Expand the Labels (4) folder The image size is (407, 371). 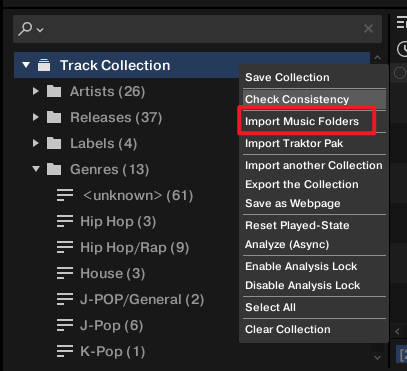click(x=36, y=143)
